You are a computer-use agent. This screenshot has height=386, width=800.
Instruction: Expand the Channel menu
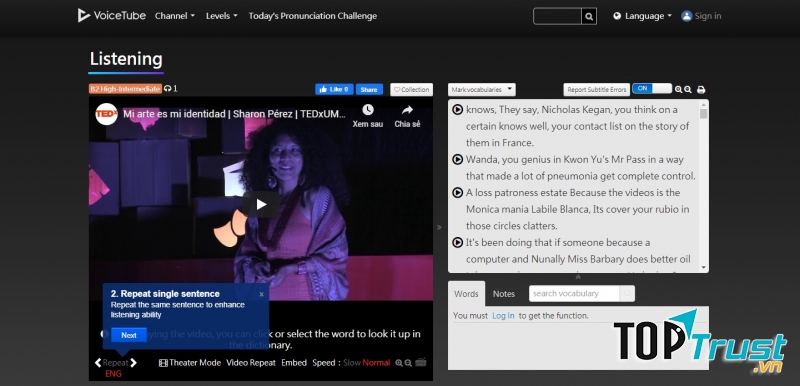click(x=175, y=16)
